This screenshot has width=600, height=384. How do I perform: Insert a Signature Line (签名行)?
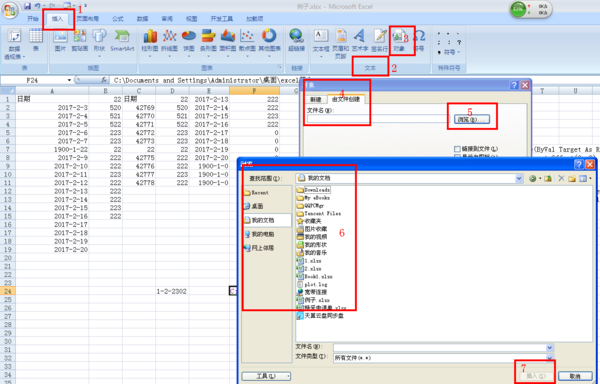point(379,40)
